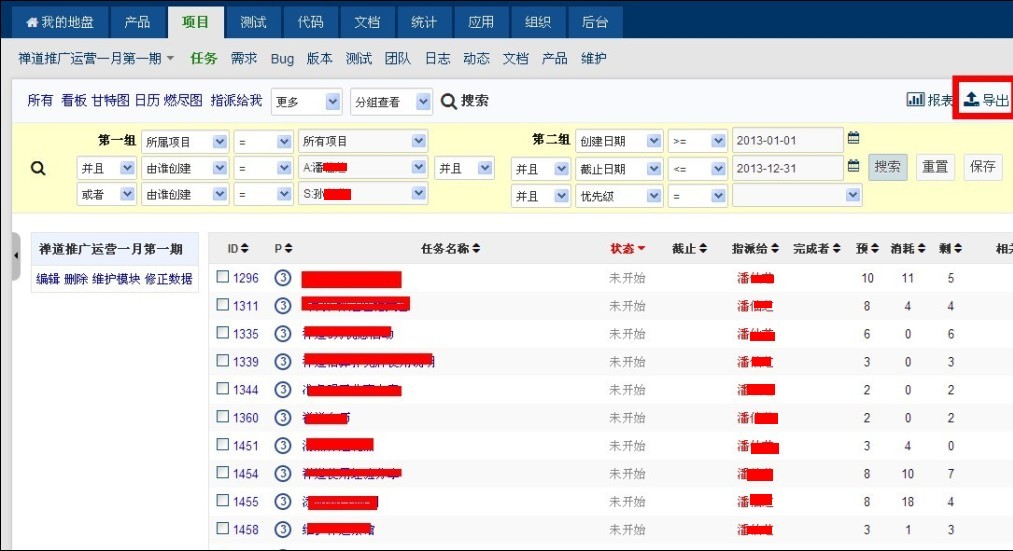This screenshot has width=1013, height=551.
Task: Check the checkbox for task 1360
Action: [223, 416]
